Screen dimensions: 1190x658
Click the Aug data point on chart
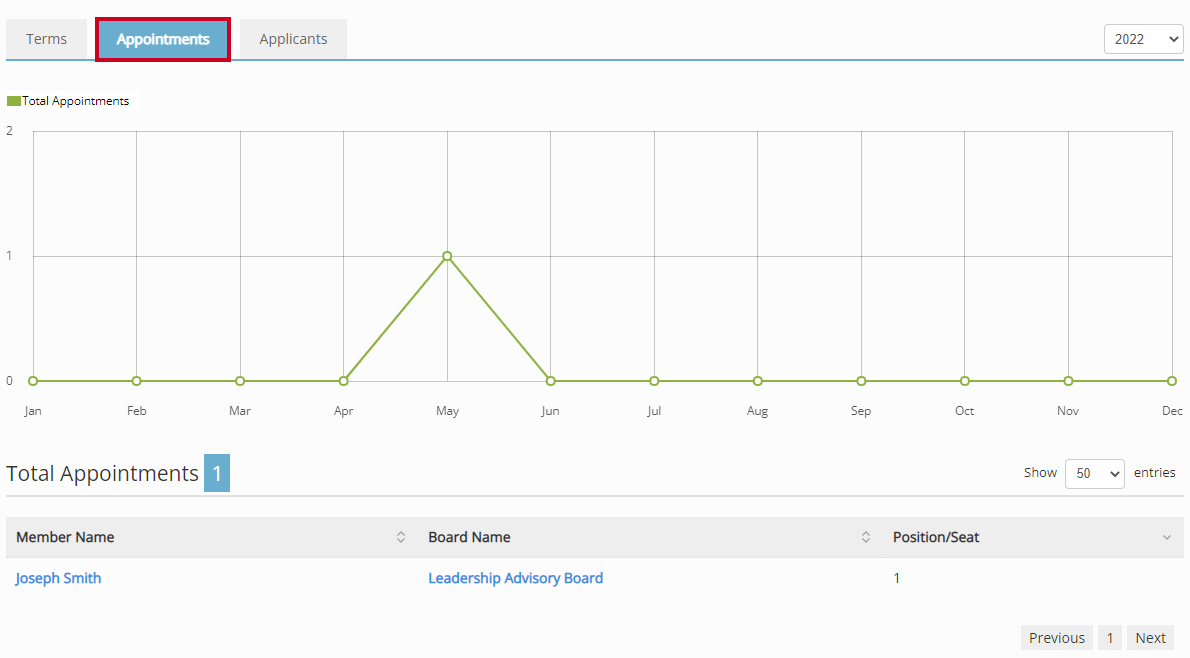coord(757,381)
